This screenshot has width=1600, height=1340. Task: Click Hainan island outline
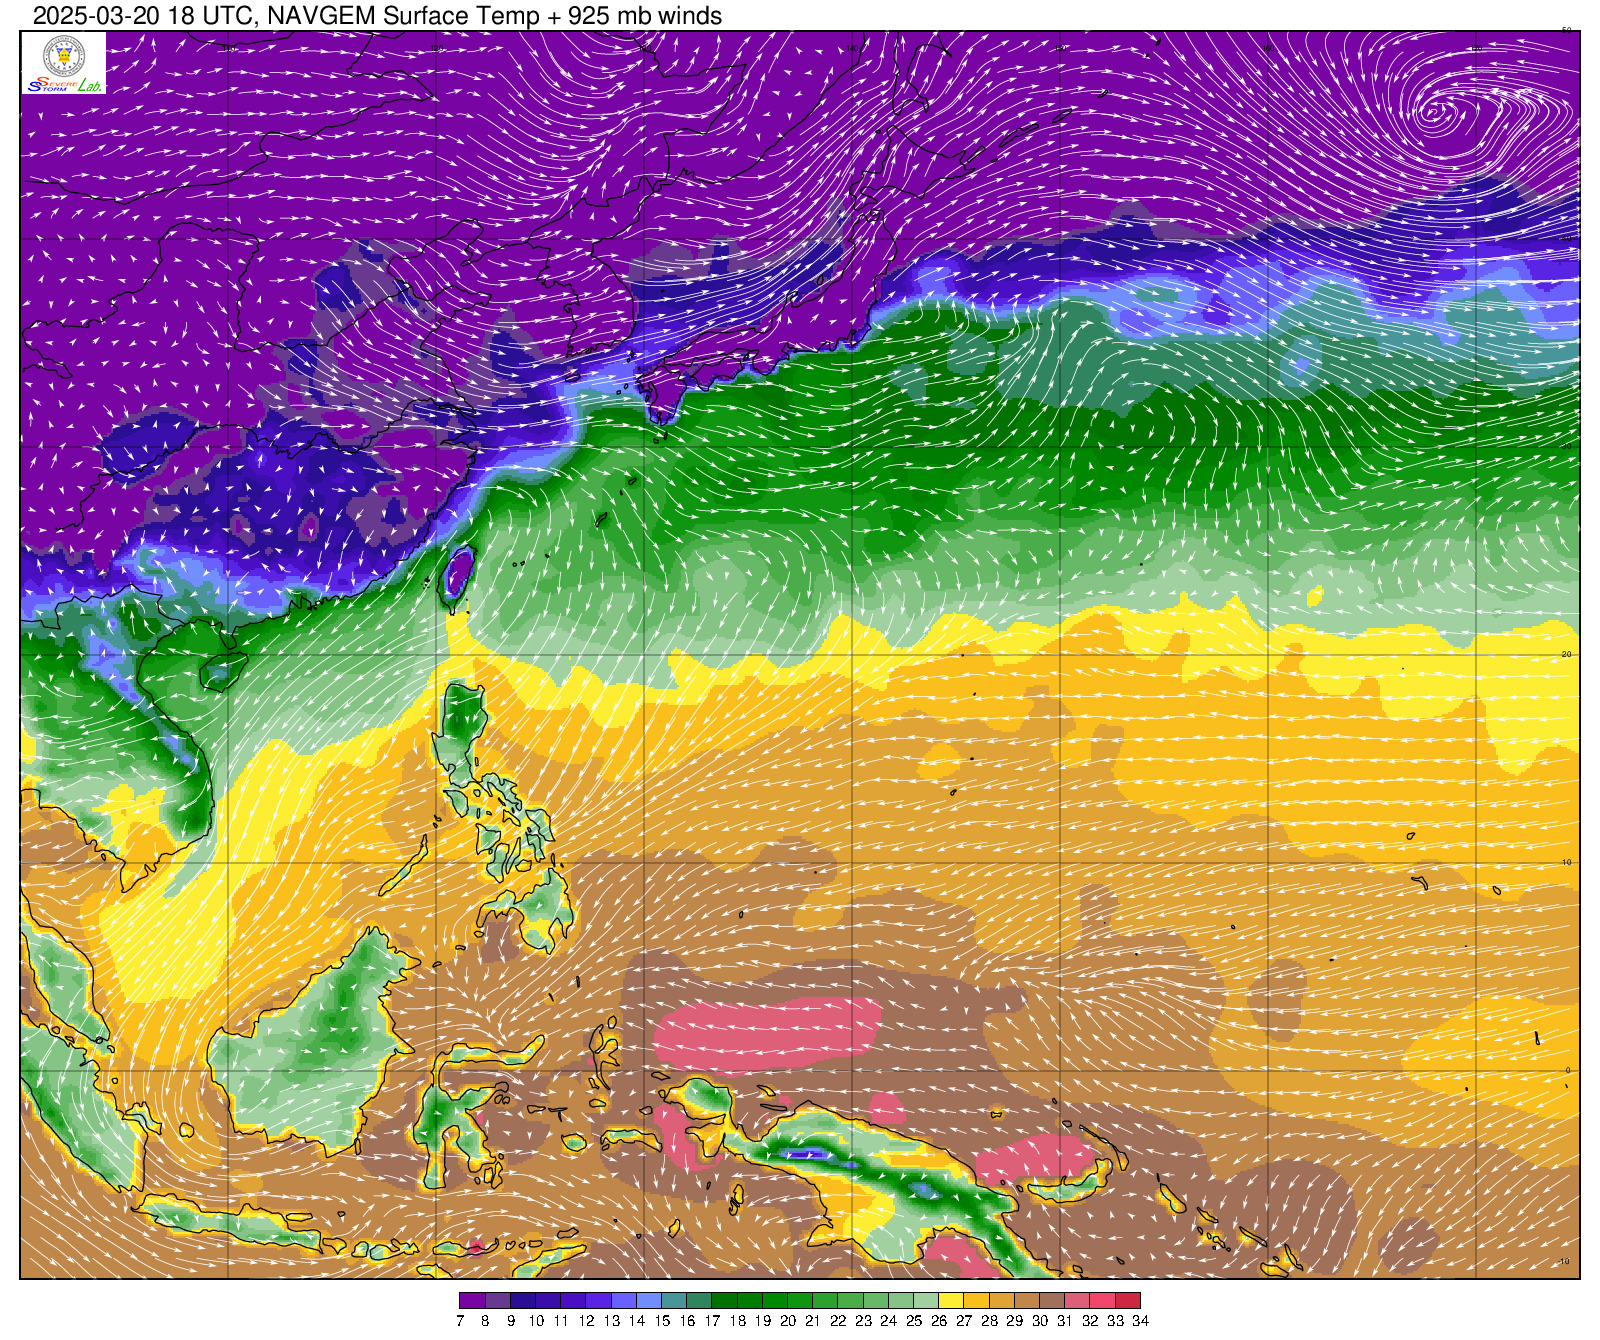click(223, 669)
